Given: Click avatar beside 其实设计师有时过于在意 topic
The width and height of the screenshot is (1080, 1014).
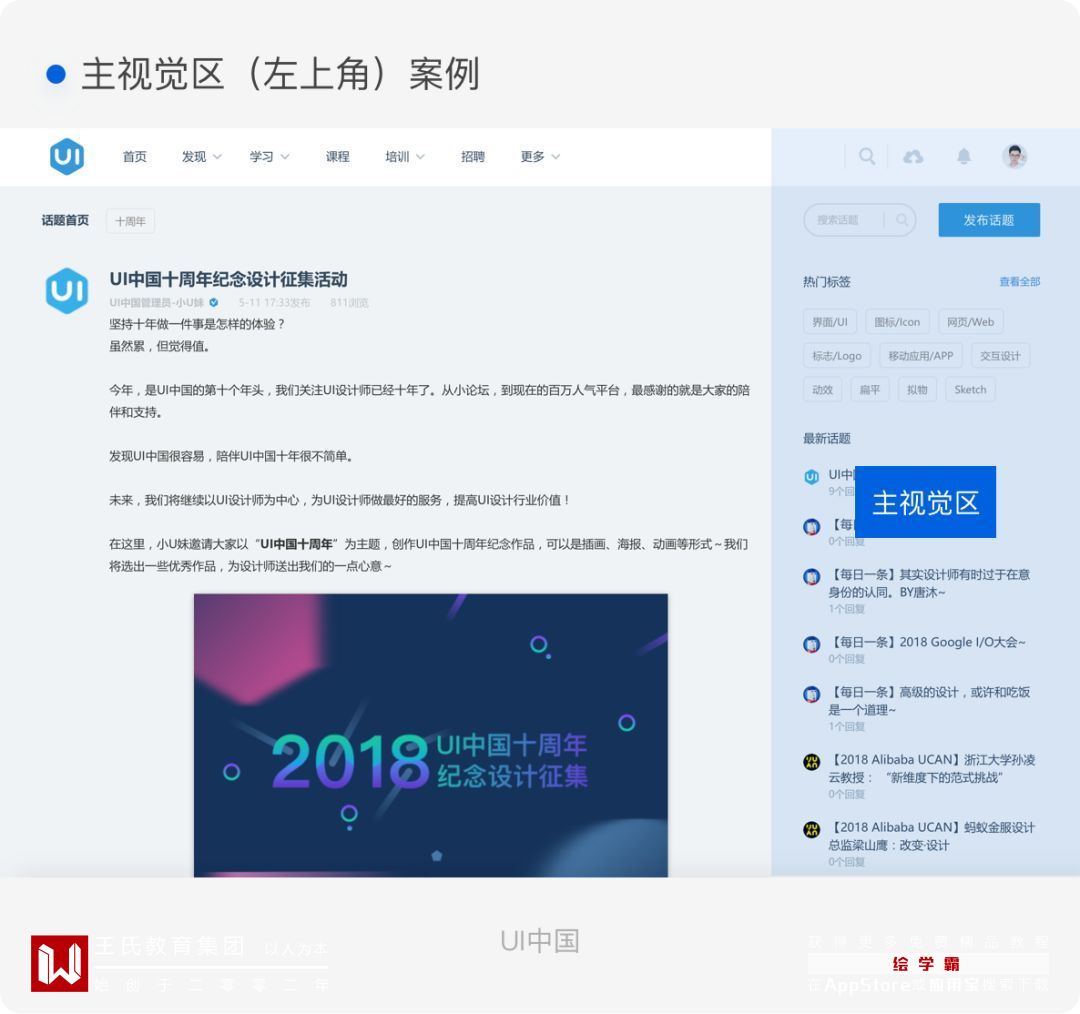Looking at the screenshot, I should click(811, 577).
